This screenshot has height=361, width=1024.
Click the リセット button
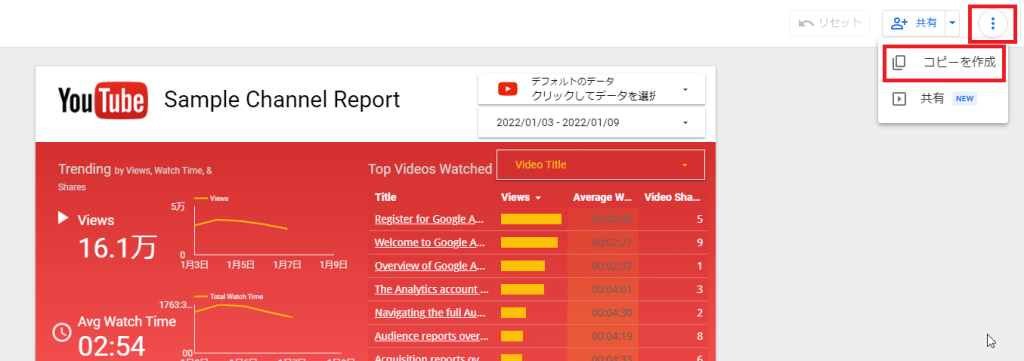click(x=829, y=23)
